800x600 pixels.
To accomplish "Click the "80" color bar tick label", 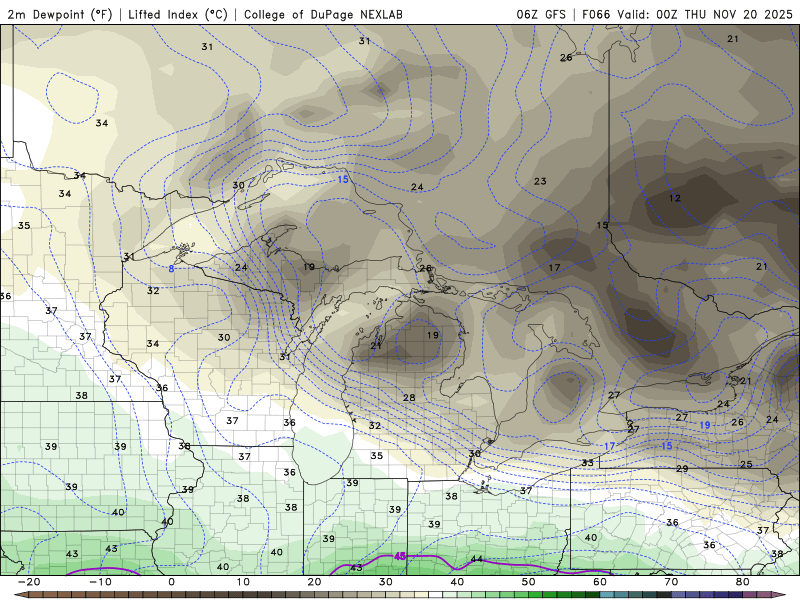I will point(743,582).
